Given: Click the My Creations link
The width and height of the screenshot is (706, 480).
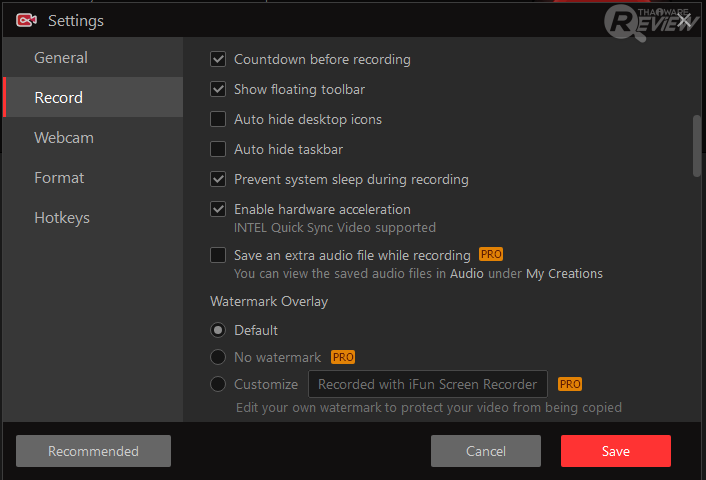Looking at the screenshot, I should click(564, 273).
